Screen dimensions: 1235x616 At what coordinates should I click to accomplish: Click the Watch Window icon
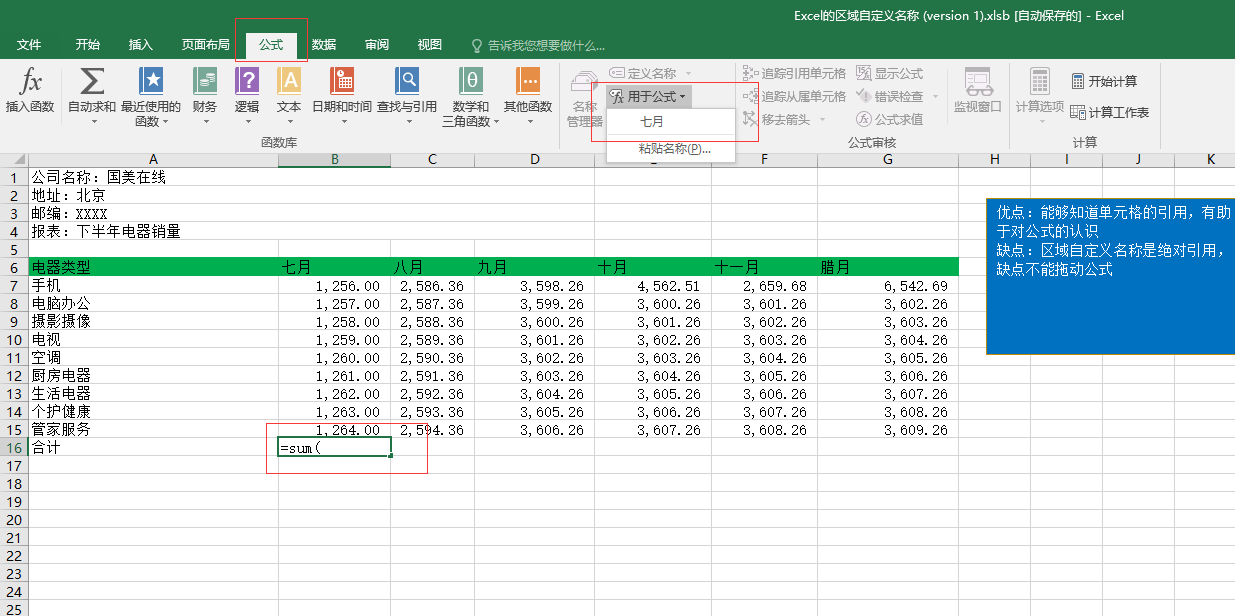(x=977, y=83)
